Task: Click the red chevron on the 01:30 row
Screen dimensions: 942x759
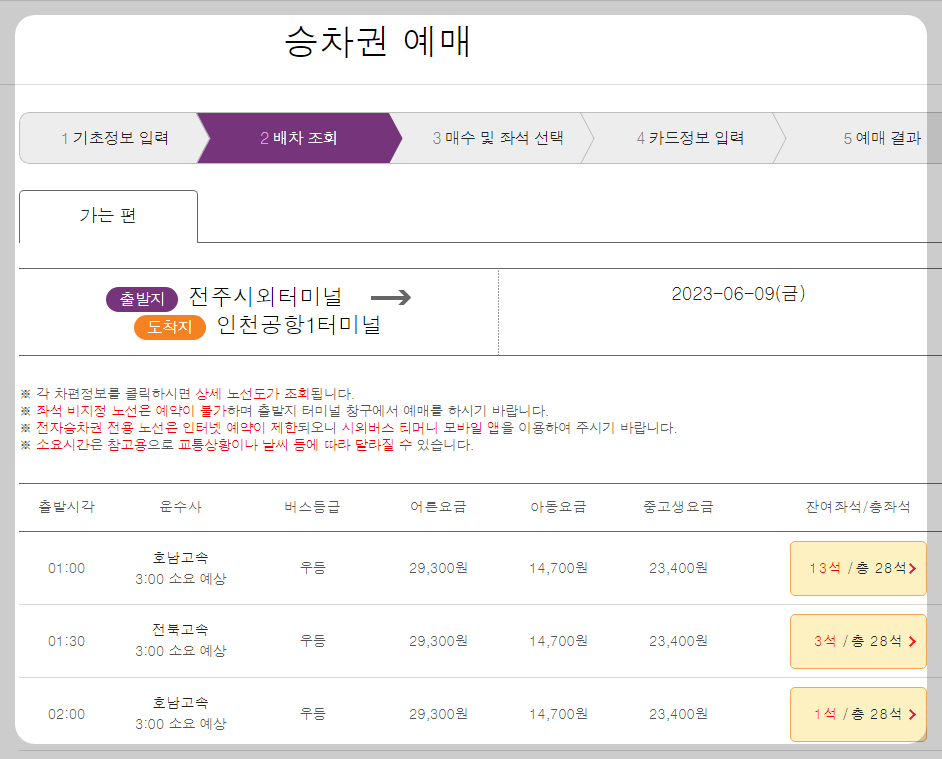Action: [x=913, y=642]
